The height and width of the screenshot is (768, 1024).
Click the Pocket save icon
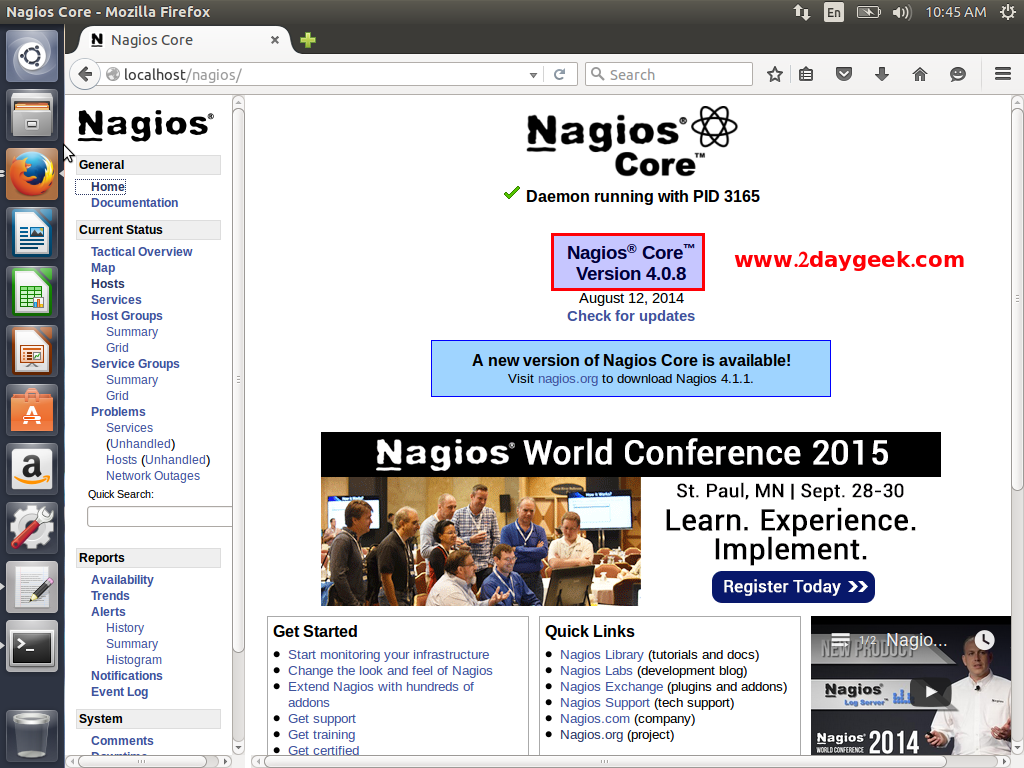click(x=844, y=74)
